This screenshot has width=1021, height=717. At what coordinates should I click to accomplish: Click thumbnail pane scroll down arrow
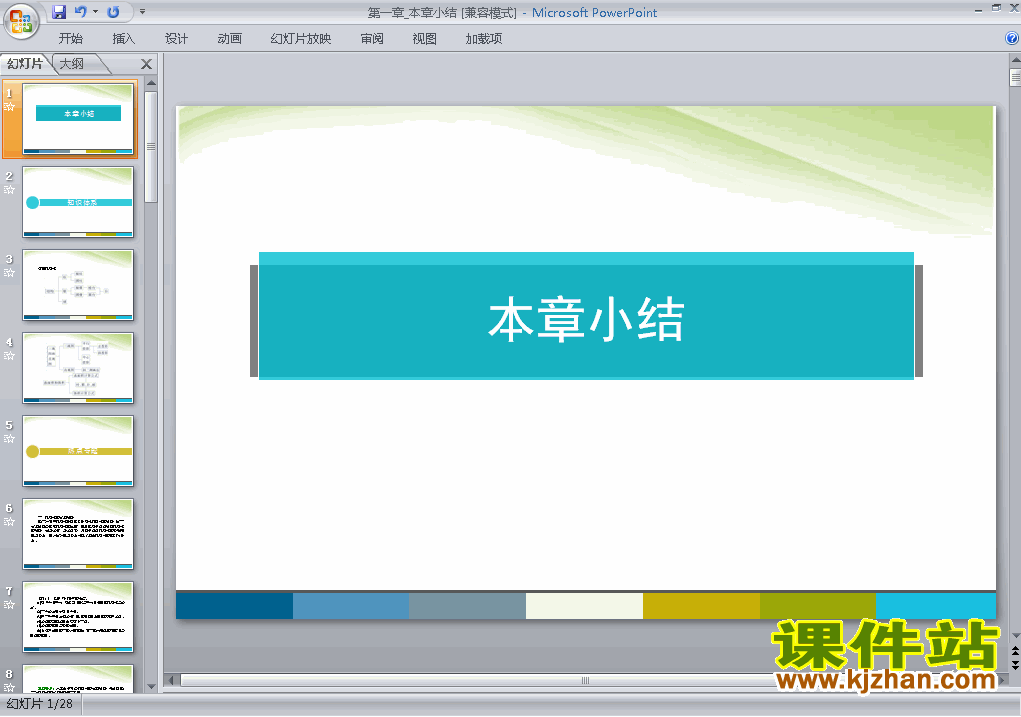151,686
